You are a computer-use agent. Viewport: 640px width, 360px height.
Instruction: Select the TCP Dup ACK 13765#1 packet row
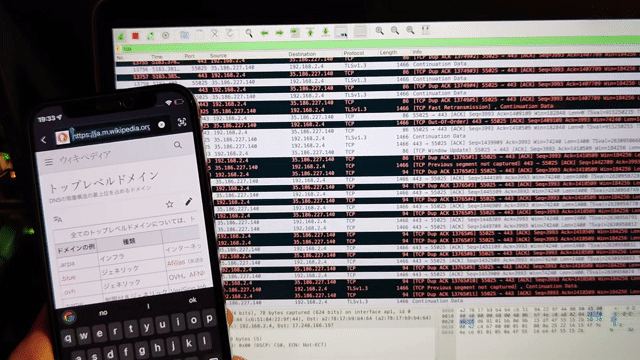[423, 158]
